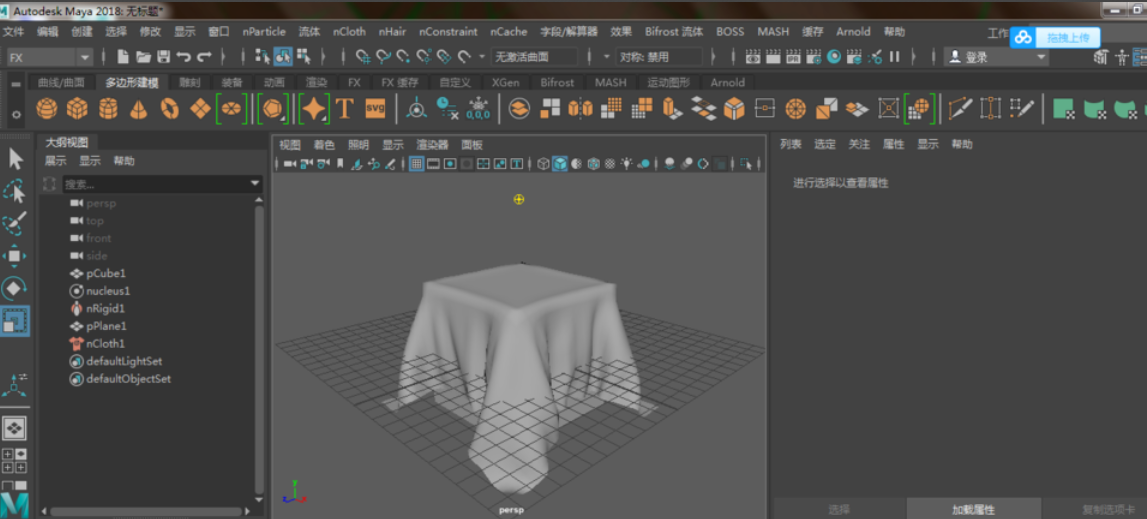Click the Save scene icon
Viewport: 1147px width, 519px height.
click(x=164, y=56)
